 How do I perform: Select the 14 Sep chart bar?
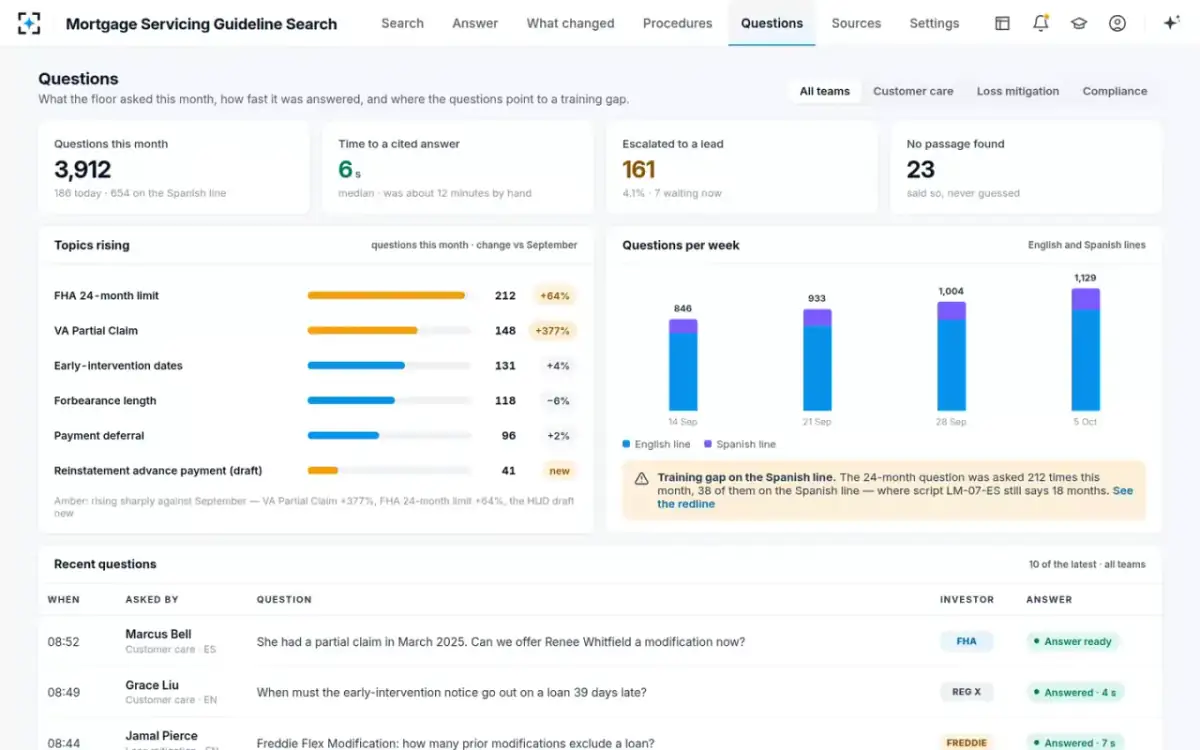(683, 365)
